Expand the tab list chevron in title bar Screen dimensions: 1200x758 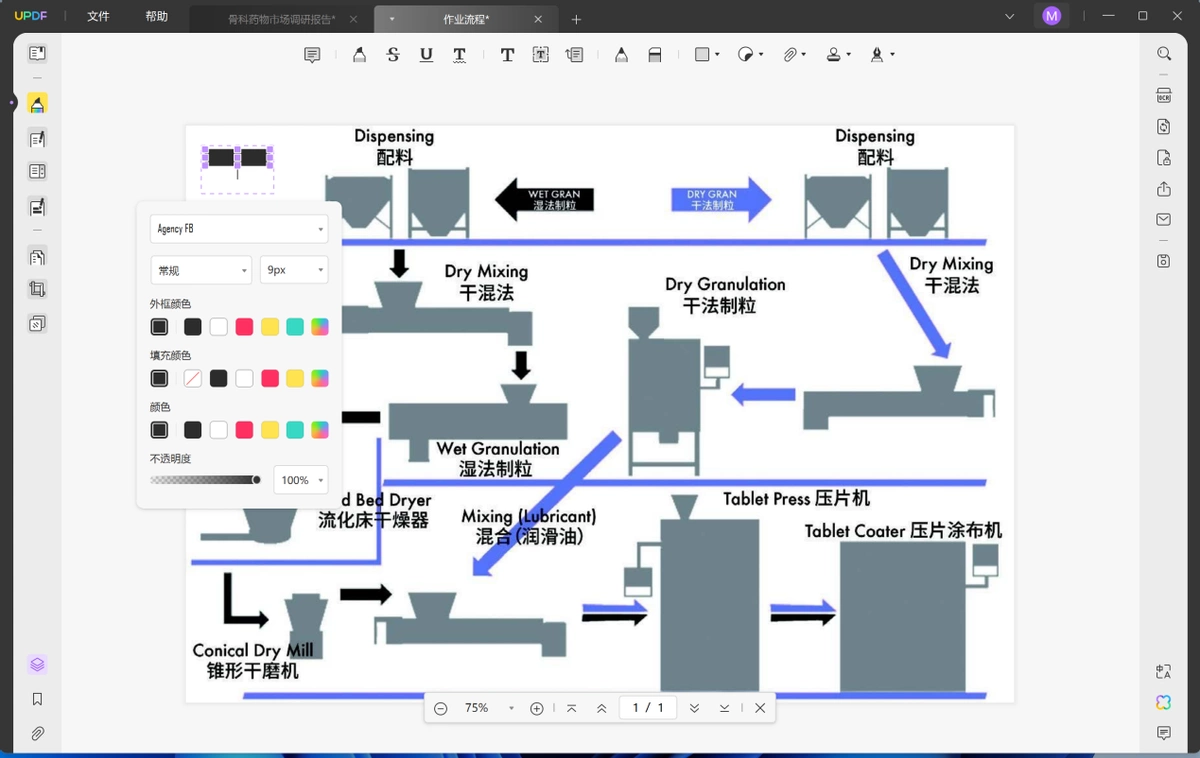[x=1010, y=17]
